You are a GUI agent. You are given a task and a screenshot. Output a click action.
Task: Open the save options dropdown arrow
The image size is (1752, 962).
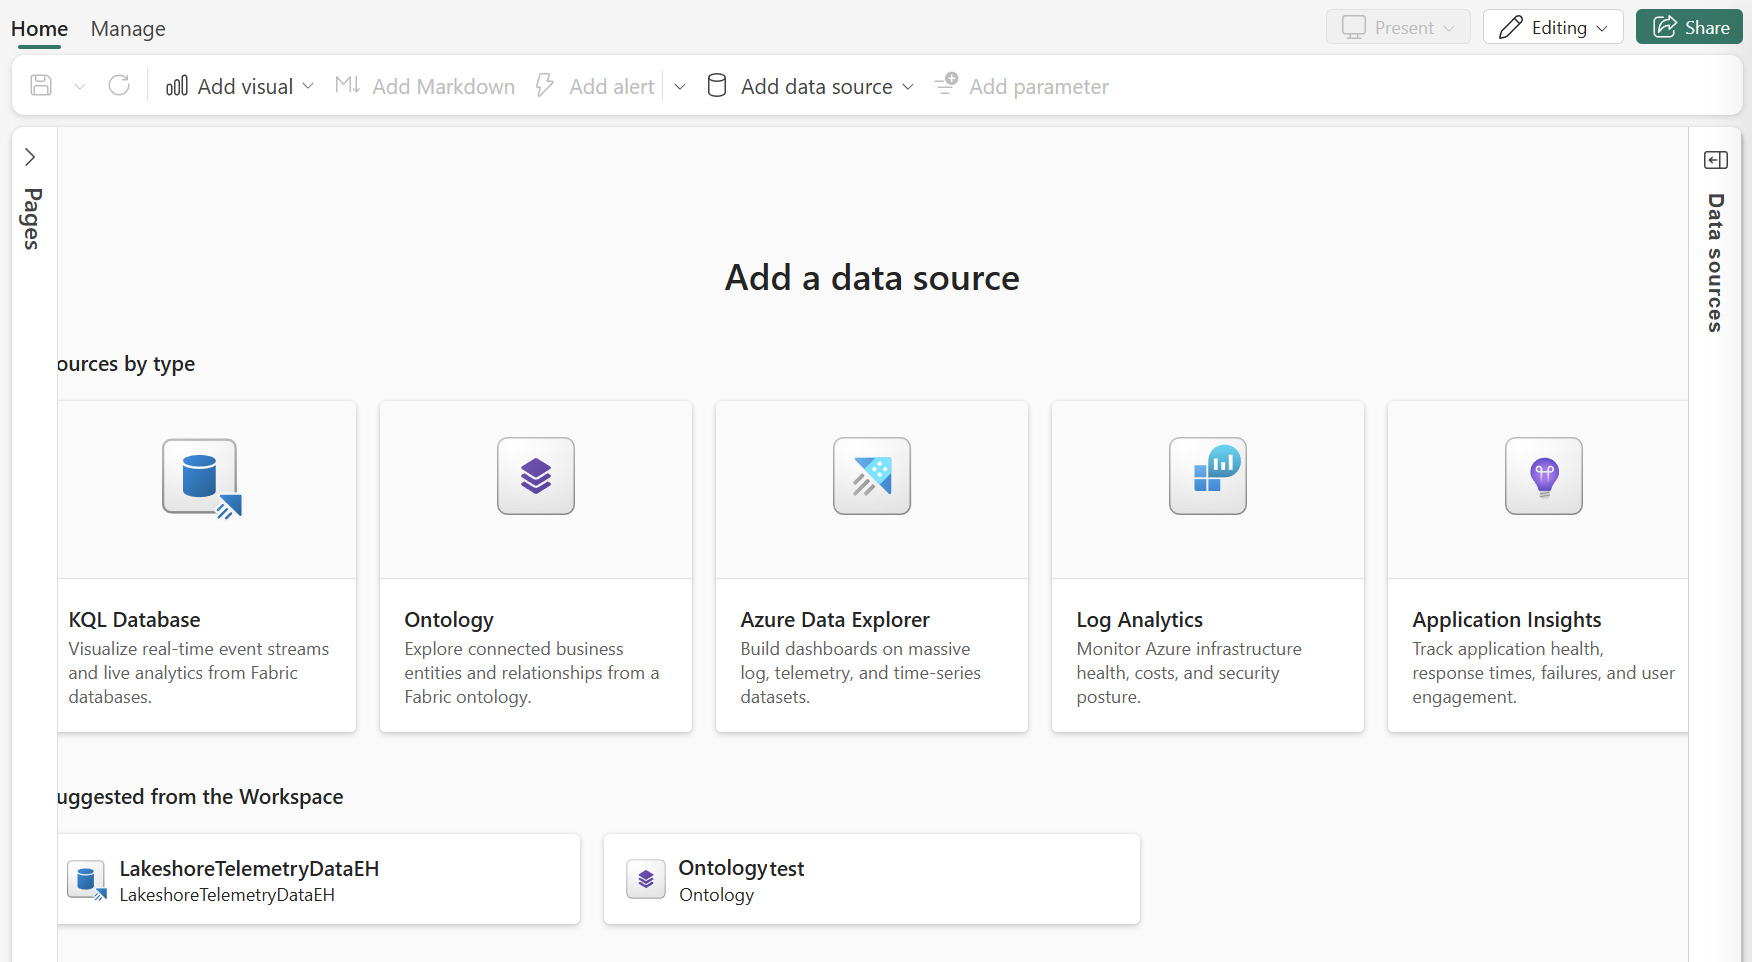tap(80, 87)
